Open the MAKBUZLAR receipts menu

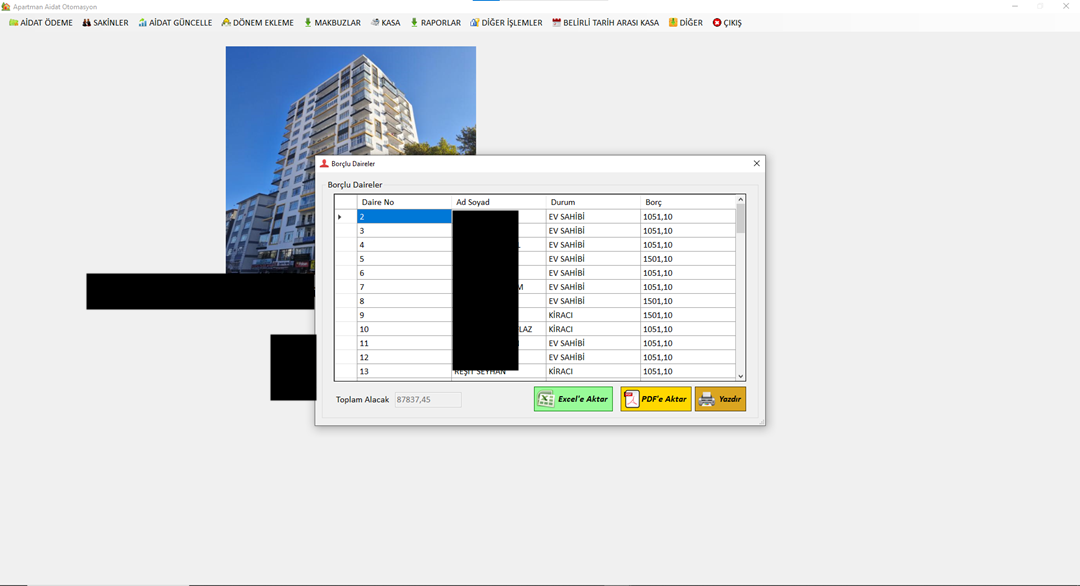pos(332,23)
